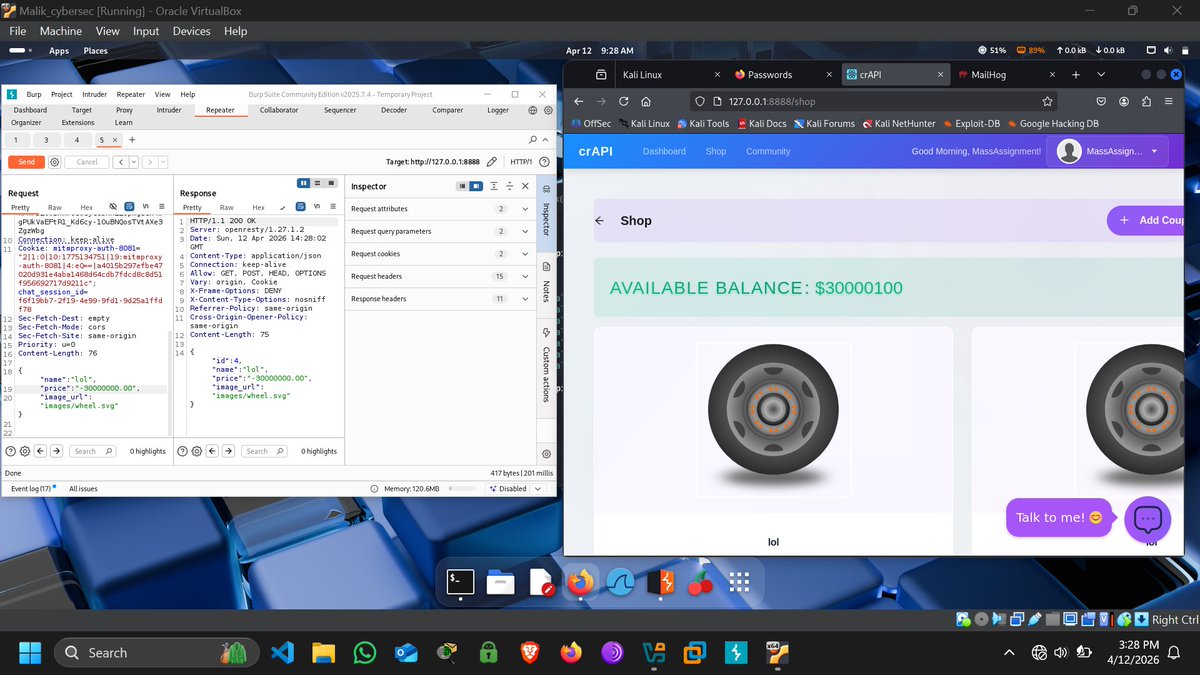Select top-bottom request/response layout
This screenshot has height=675, width=1200.
318,184
